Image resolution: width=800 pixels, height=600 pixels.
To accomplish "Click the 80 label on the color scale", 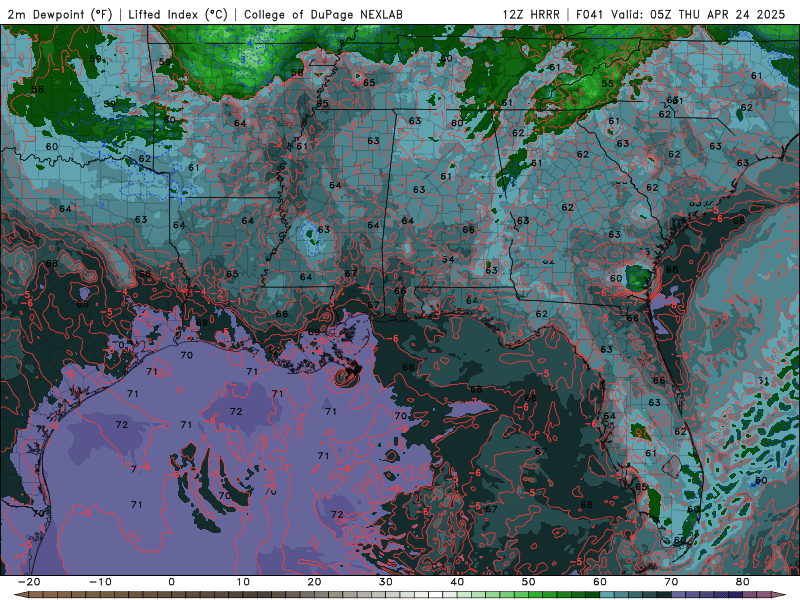I will pyautogui.click(x=743, y=582).
